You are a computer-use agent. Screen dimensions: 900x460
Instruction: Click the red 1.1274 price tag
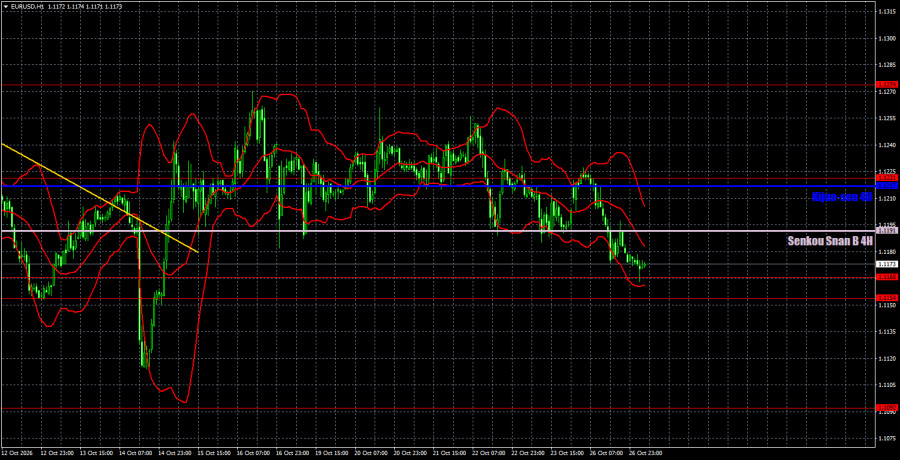point(887,84)
